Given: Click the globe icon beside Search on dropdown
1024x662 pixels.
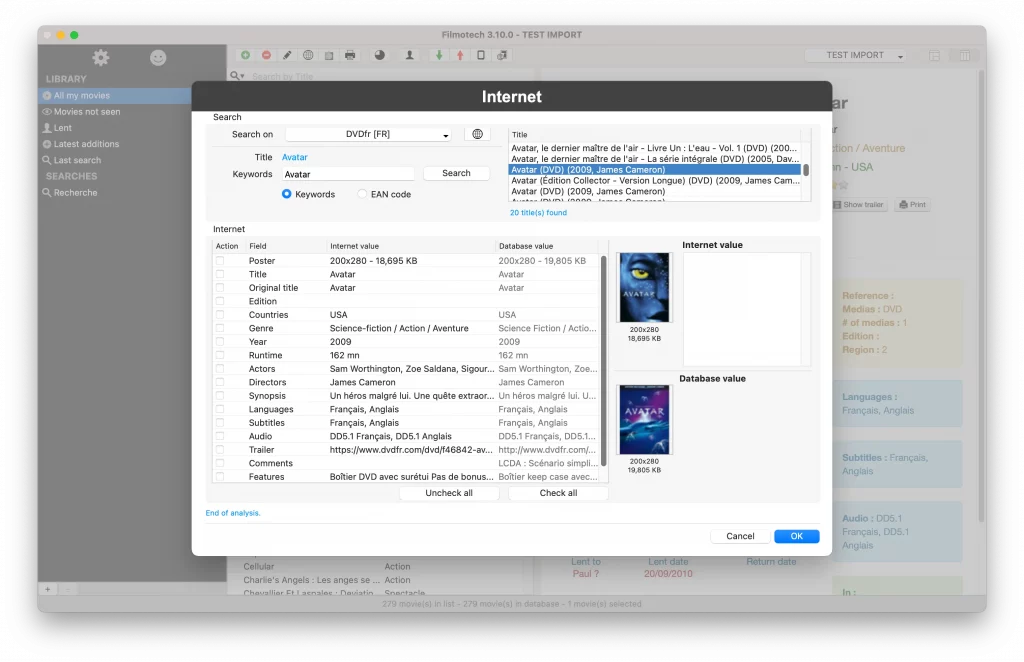Looking at the screenshot, I should pos(477,134).
